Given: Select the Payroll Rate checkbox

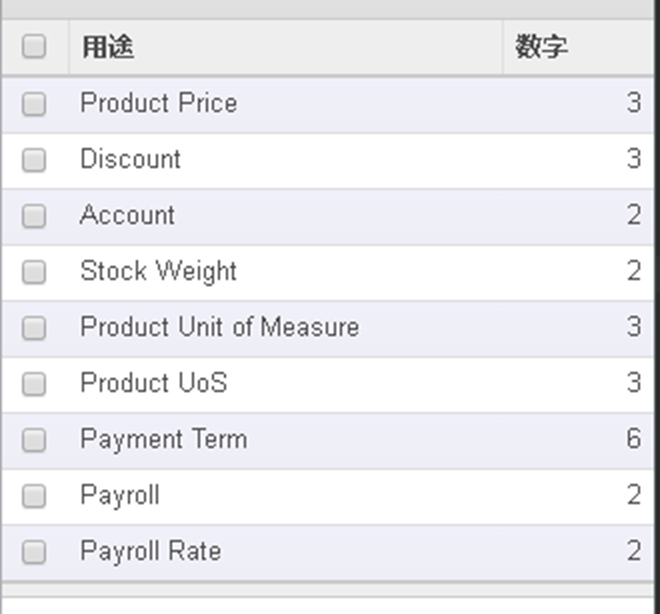Looking at the screenshot, I should coord(34,552).
